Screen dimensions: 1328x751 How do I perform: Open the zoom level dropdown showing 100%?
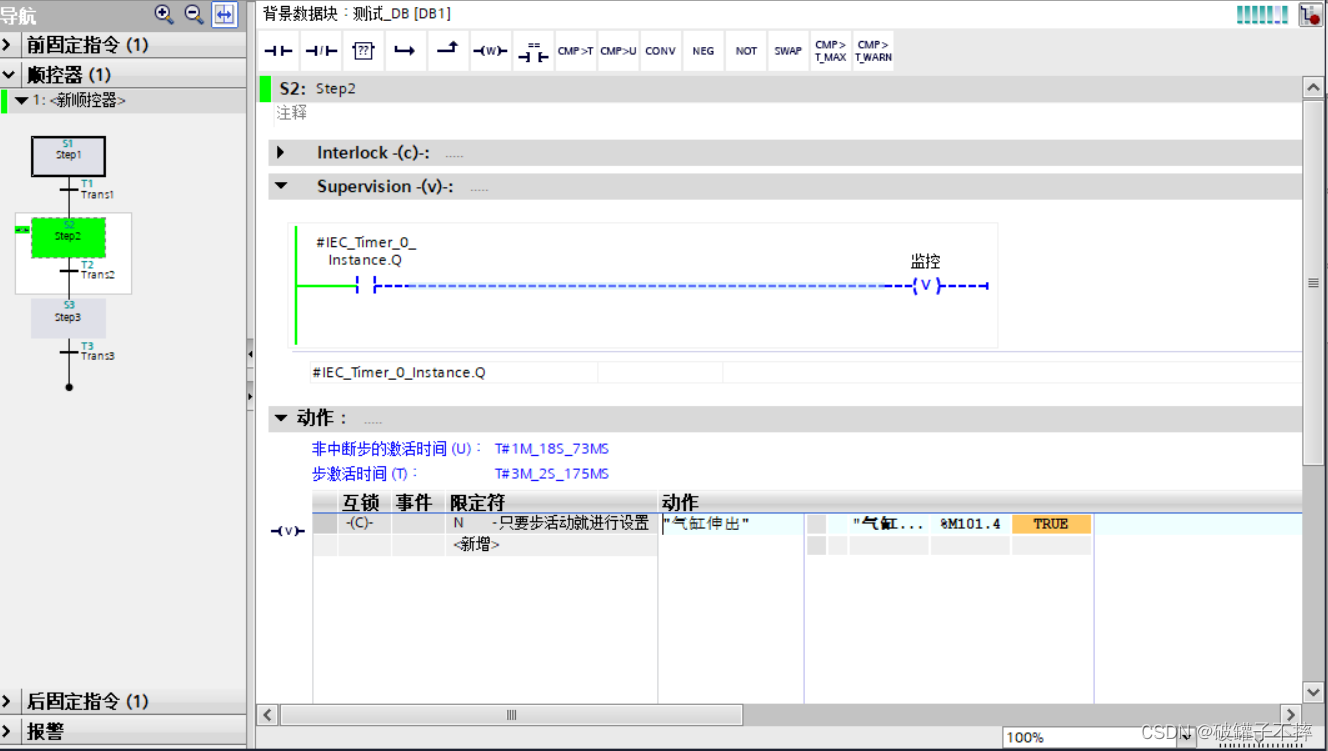tap(1186, 737)
